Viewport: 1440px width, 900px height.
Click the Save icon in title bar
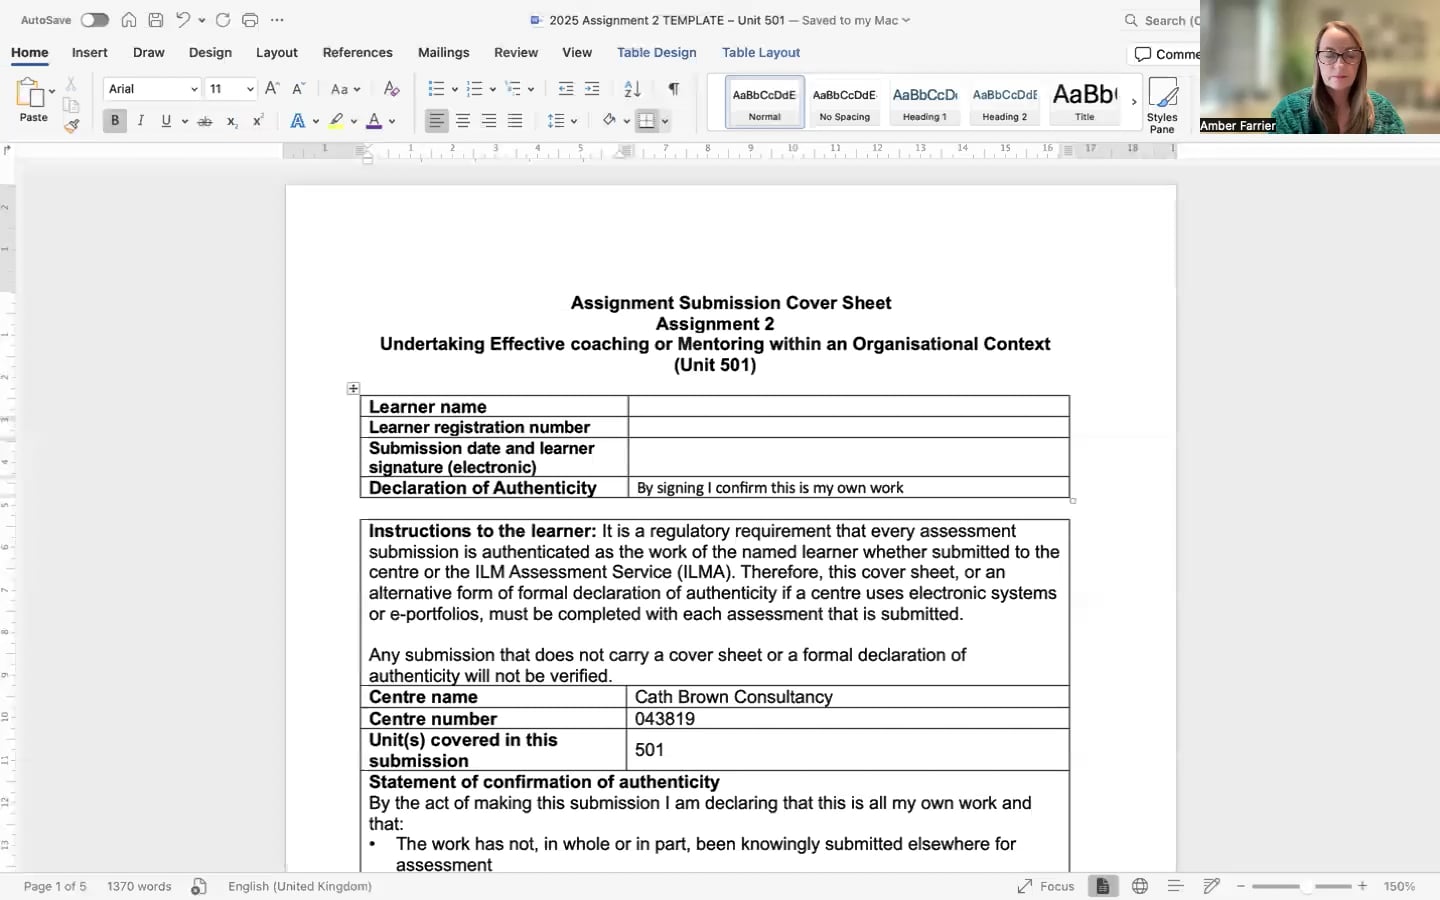click(156, 20)
